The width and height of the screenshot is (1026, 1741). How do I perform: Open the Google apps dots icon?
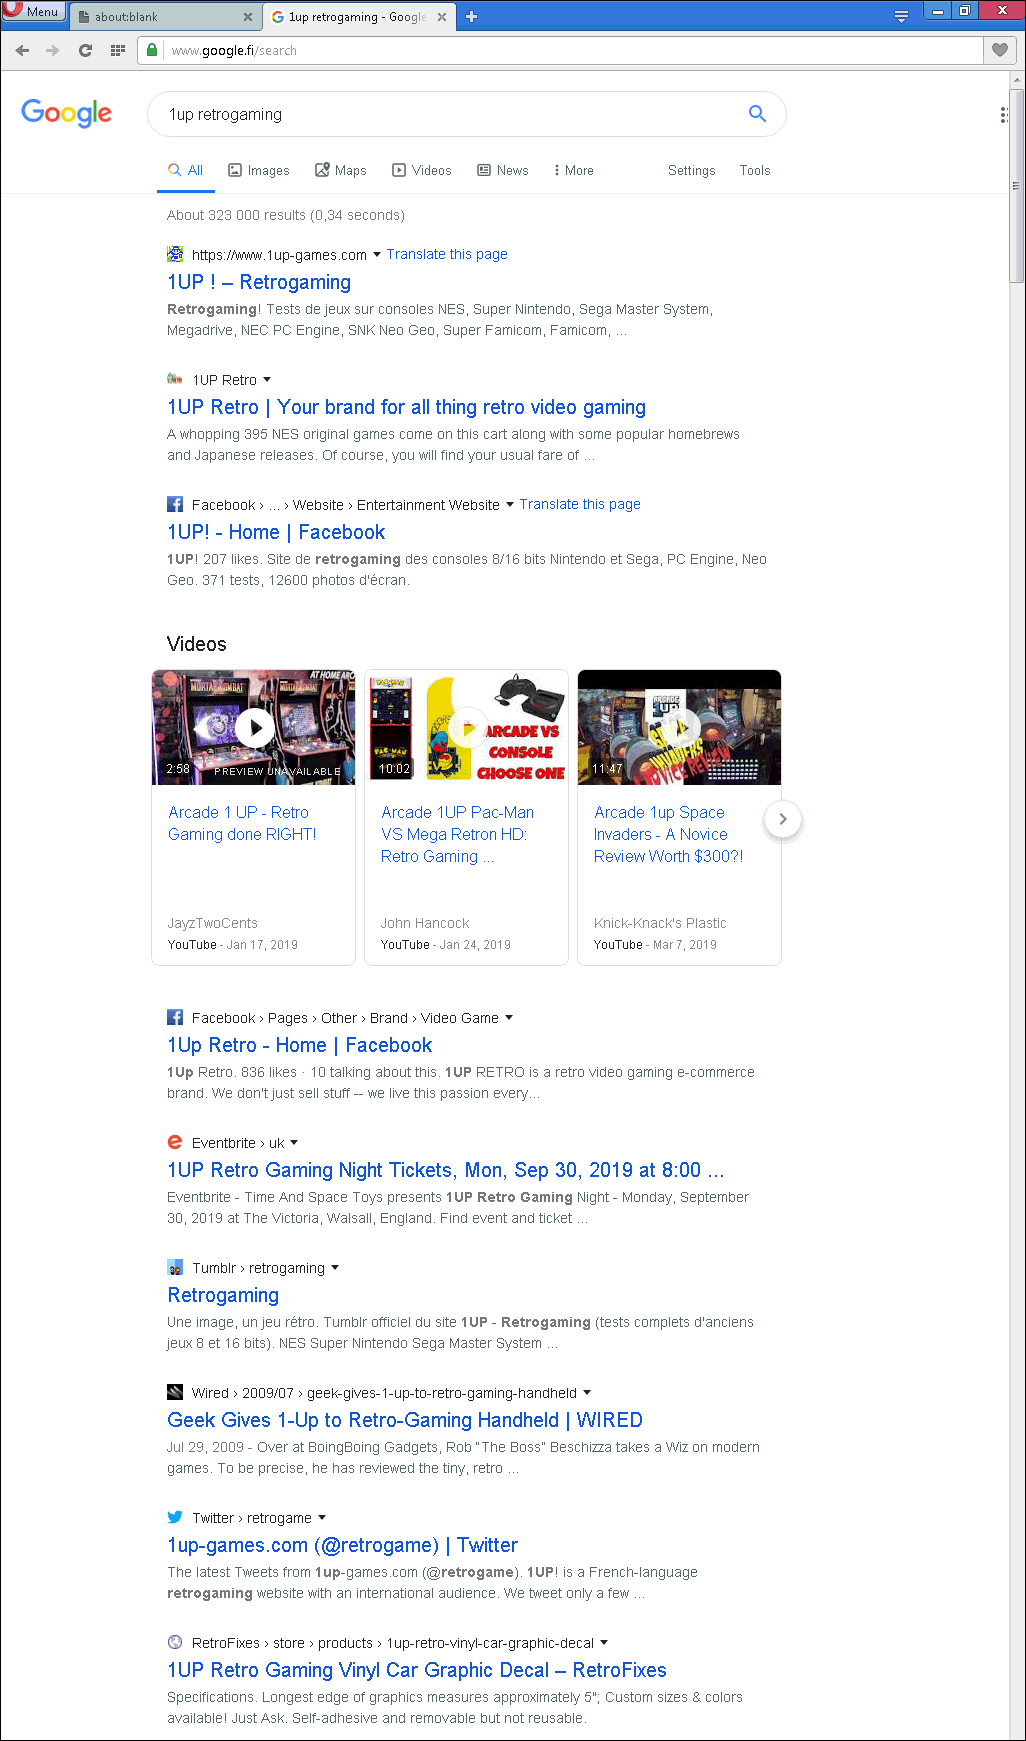tap(1003, 114)
